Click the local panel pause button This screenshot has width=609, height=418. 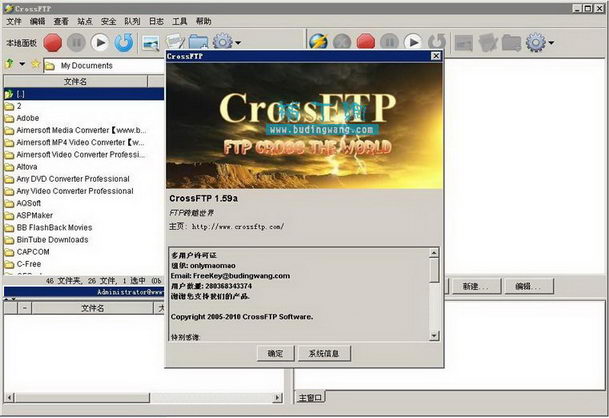(x=76, y=42)
